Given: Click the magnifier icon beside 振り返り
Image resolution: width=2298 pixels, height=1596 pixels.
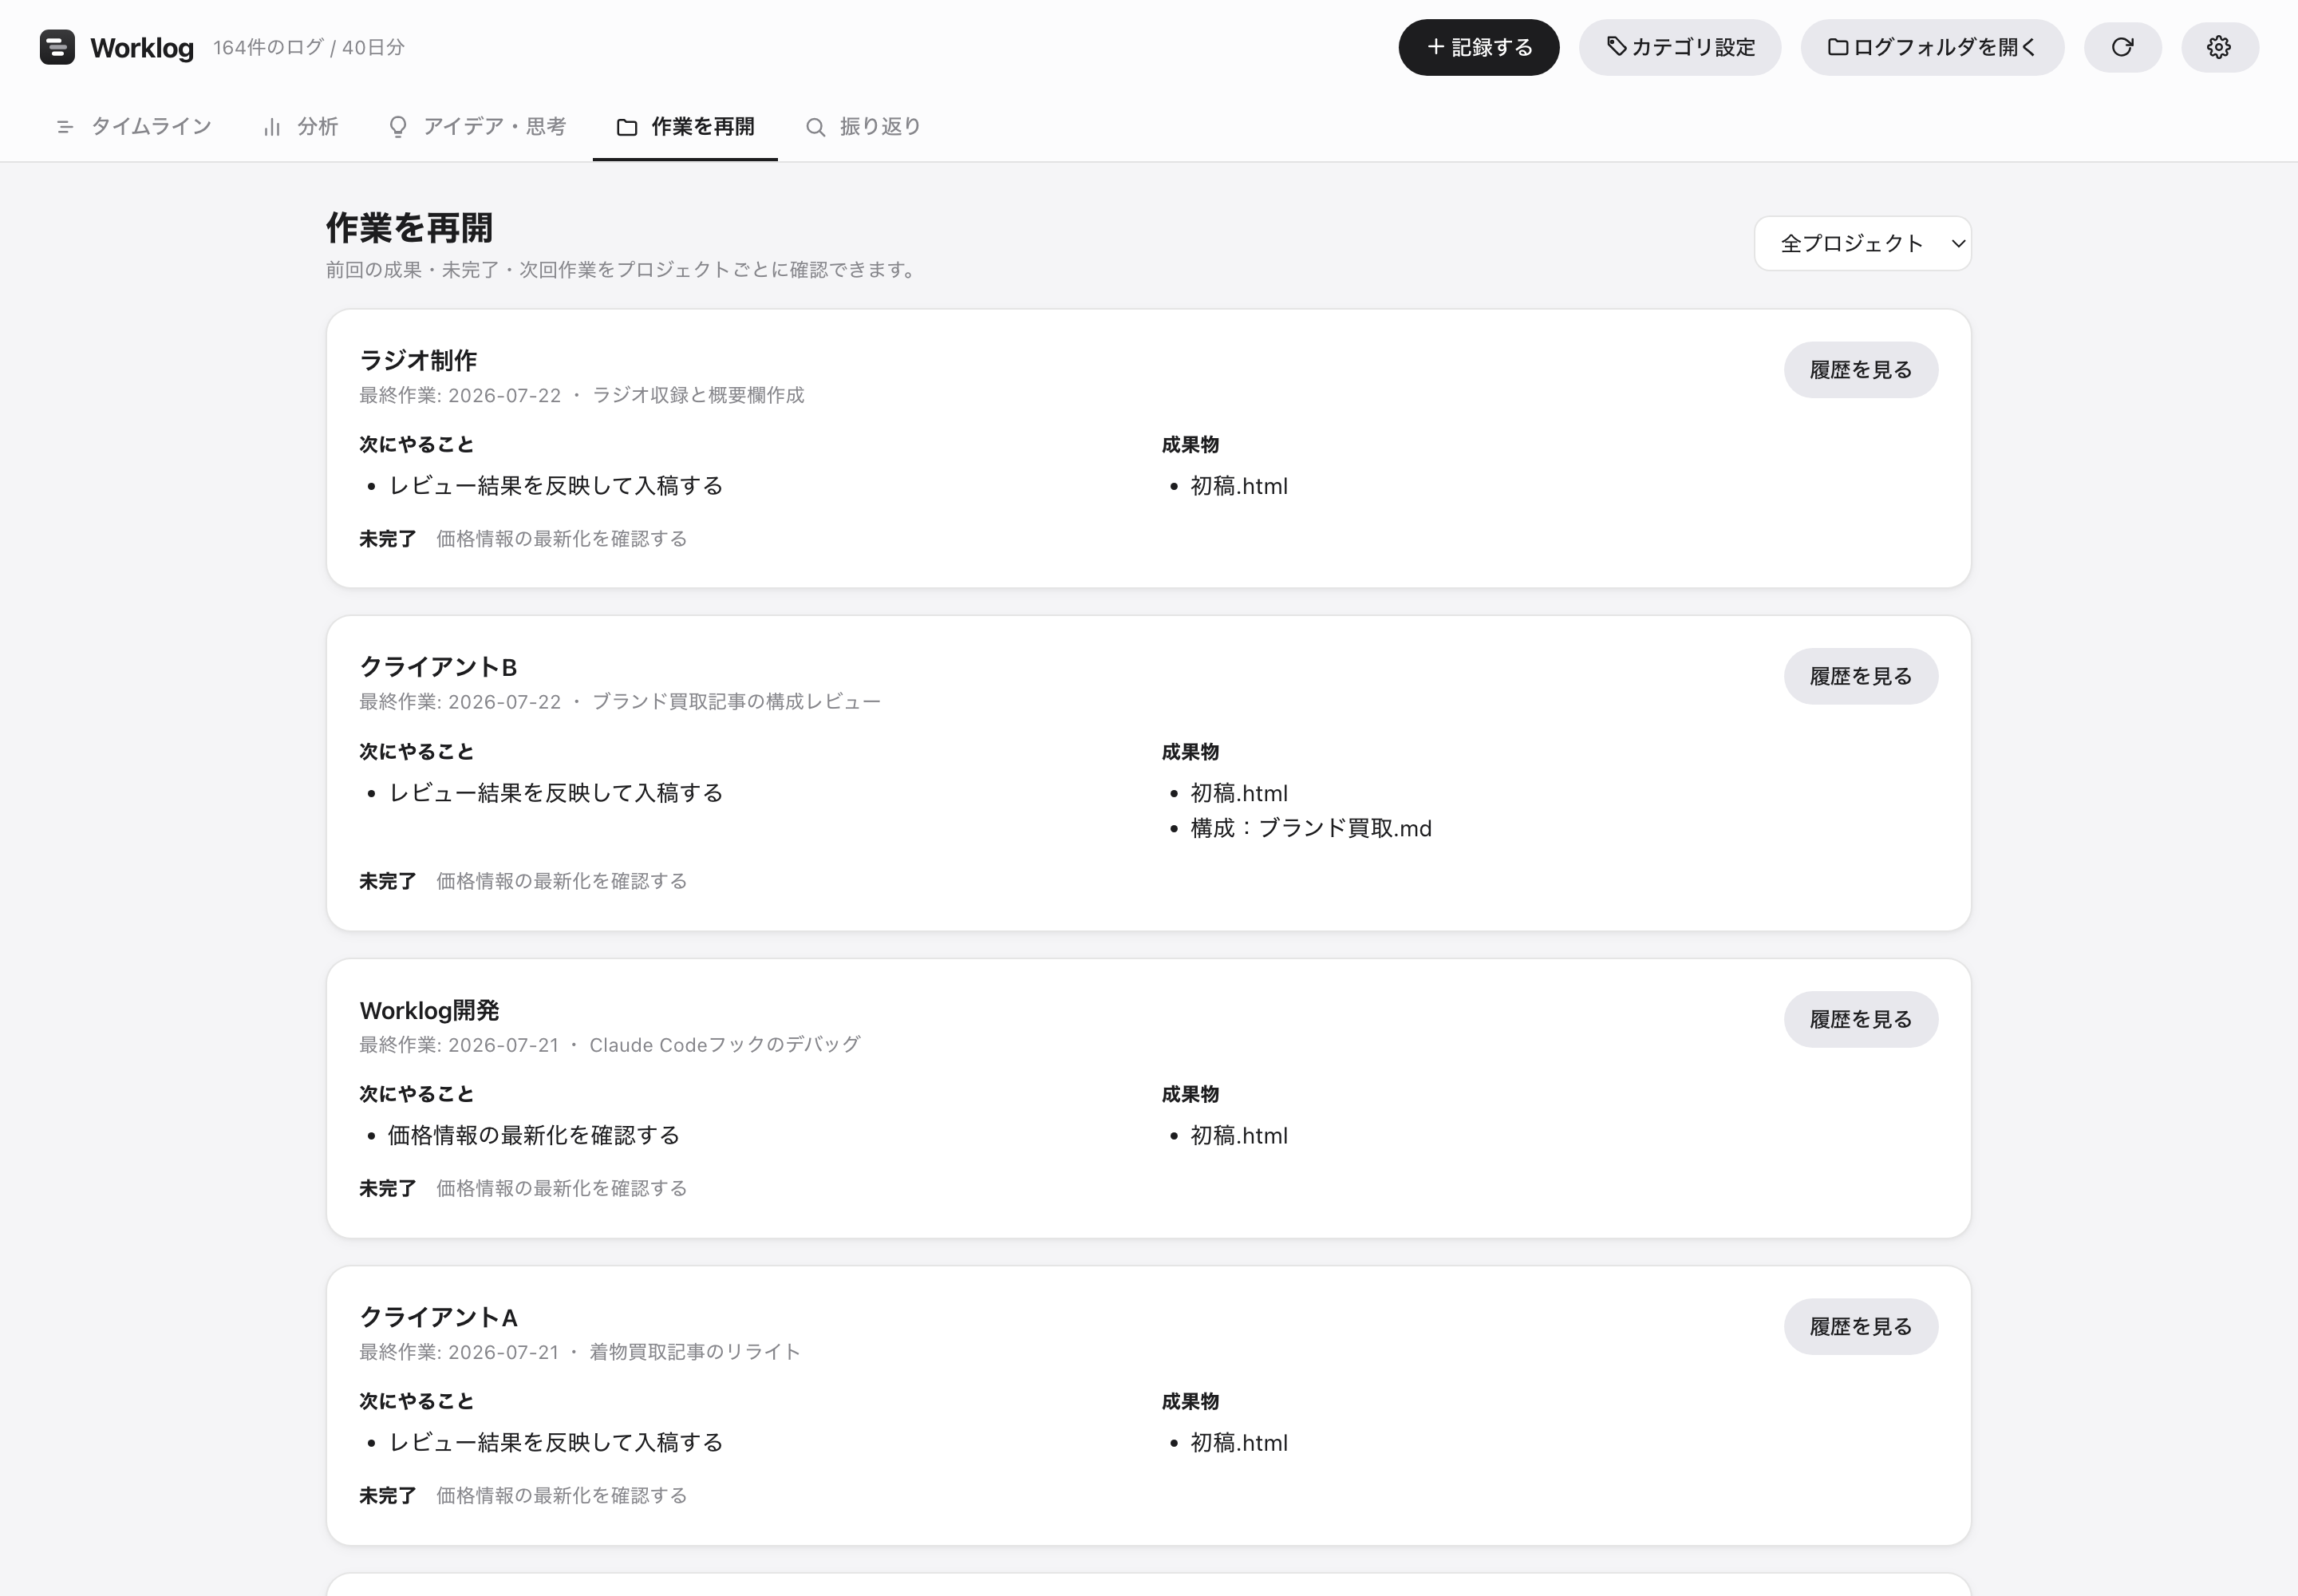Looking at the screenshot, I should (x=815, y=127).
